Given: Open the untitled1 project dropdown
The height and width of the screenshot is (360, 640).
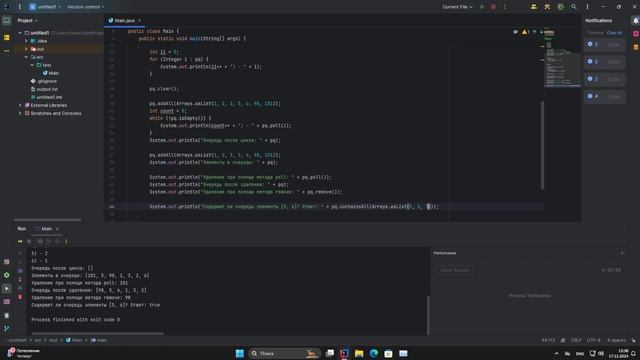Looking at the screenshot, I should click(x=45, y=7).
